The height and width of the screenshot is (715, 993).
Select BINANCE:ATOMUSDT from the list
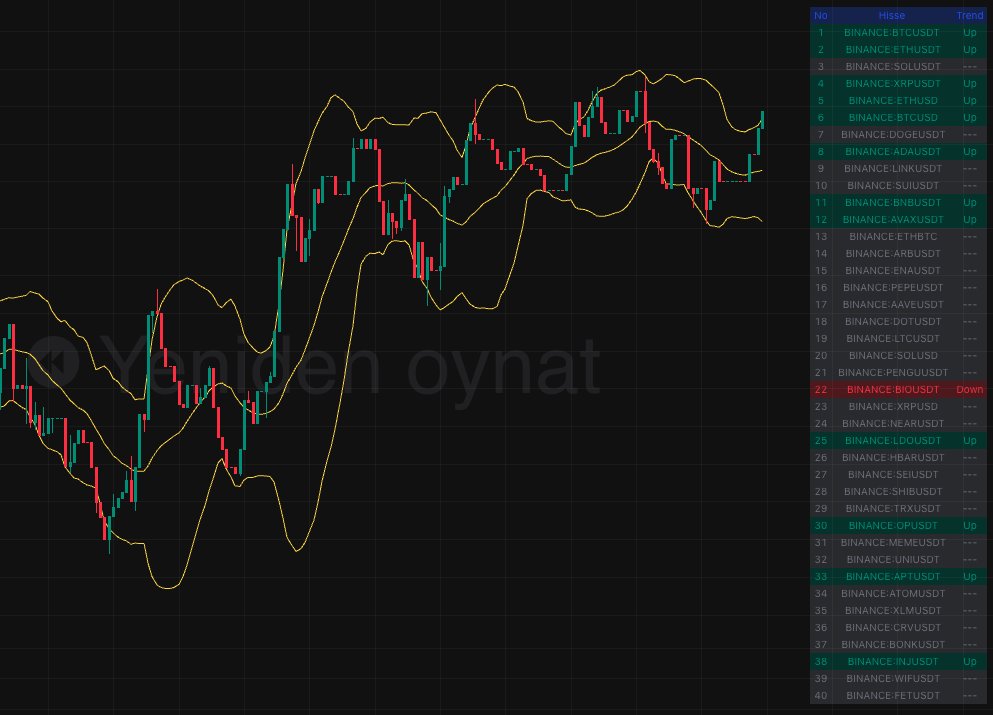(891, 593)
